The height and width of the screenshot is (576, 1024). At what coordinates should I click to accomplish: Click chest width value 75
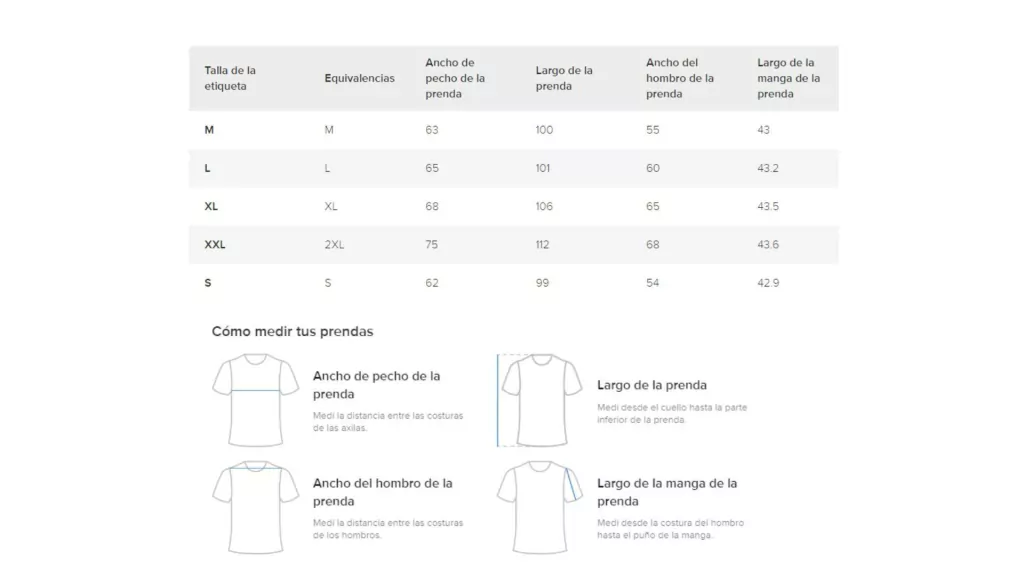tap(432, 244)
